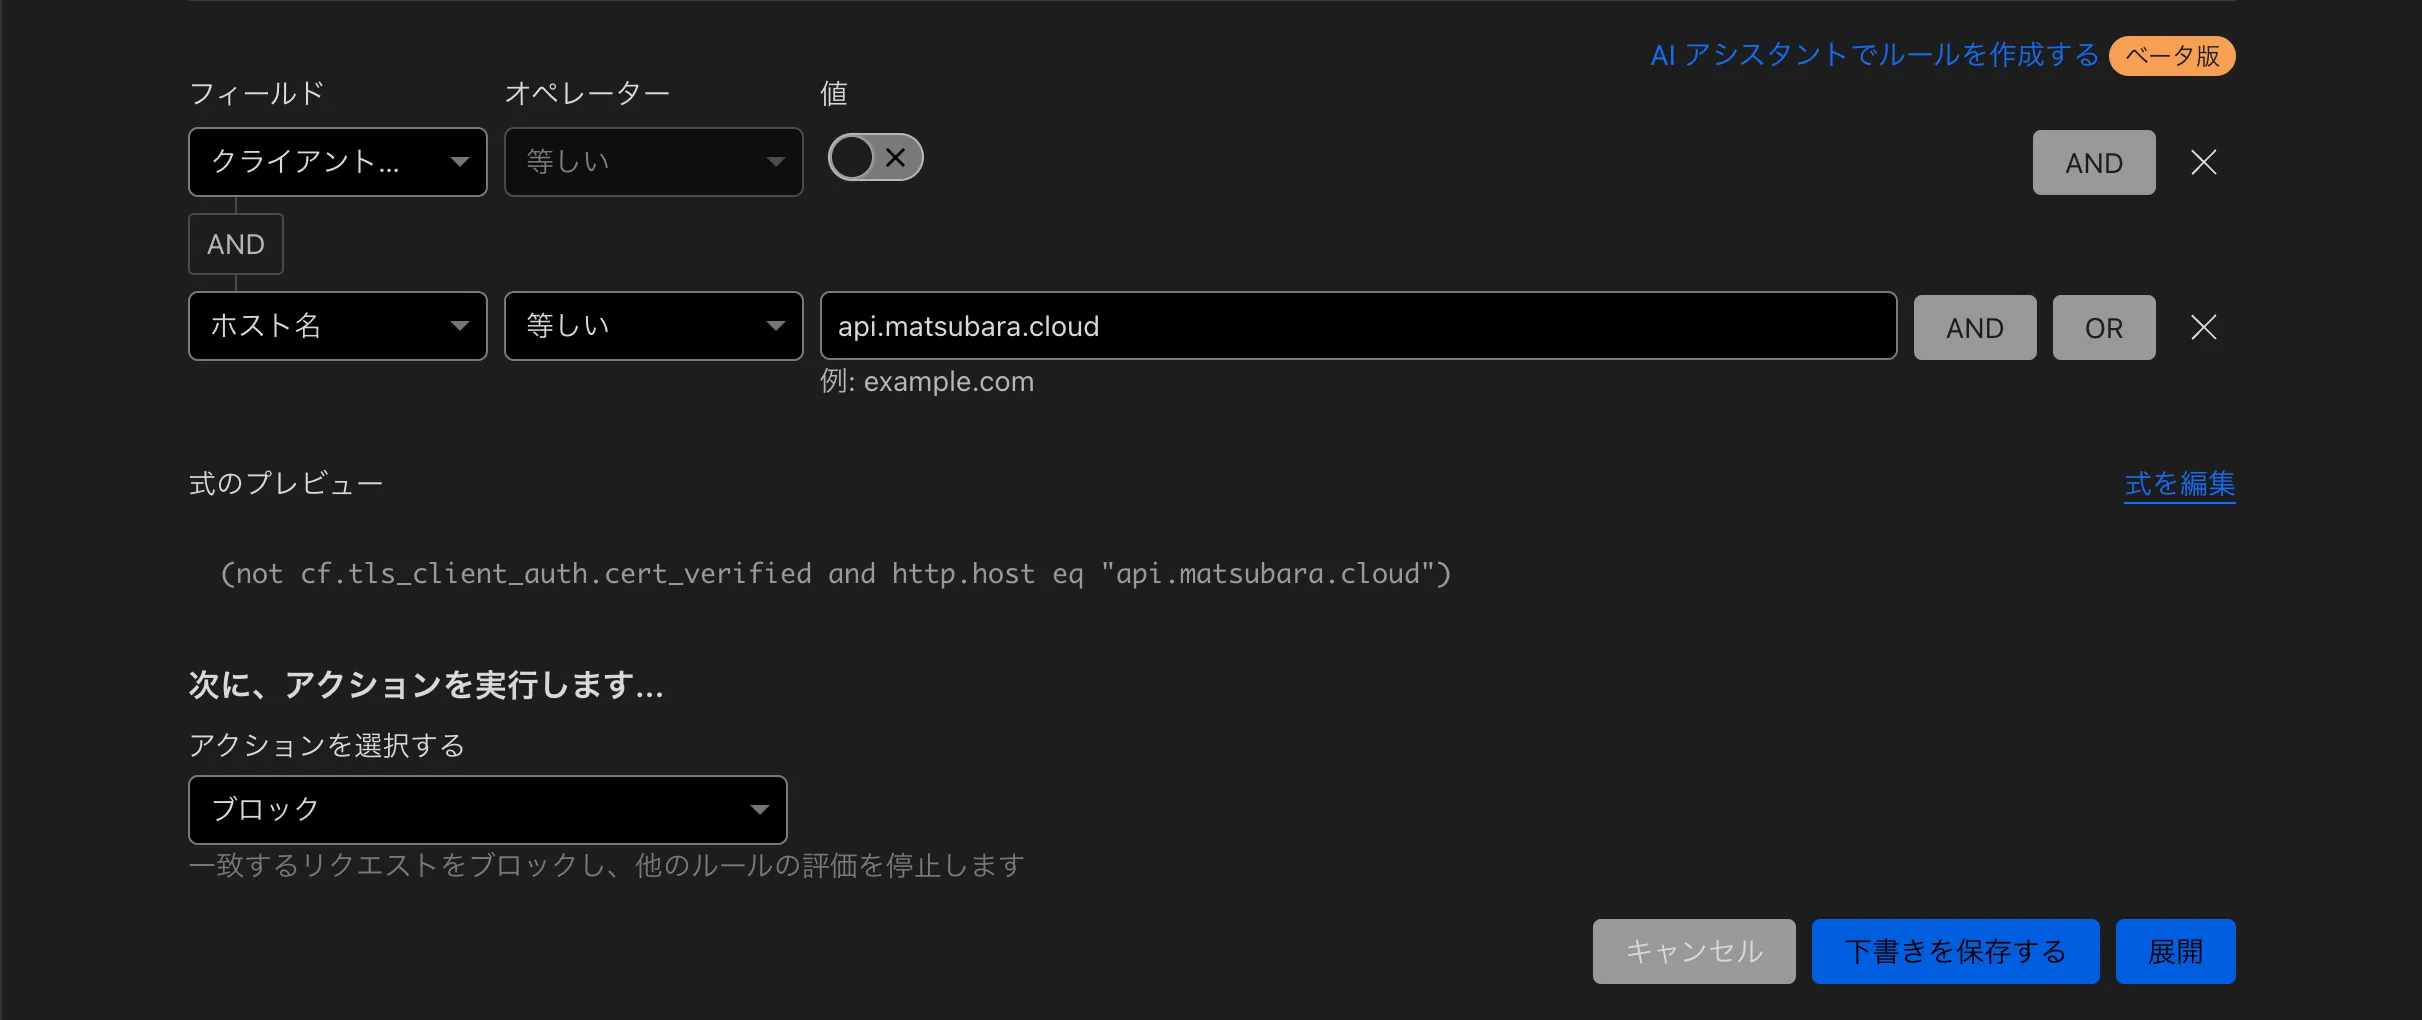The image size is (2422, 1020).
Task: Clear the toggle value with the X icon
Action: pyautogui.click(x=896, y=157)
